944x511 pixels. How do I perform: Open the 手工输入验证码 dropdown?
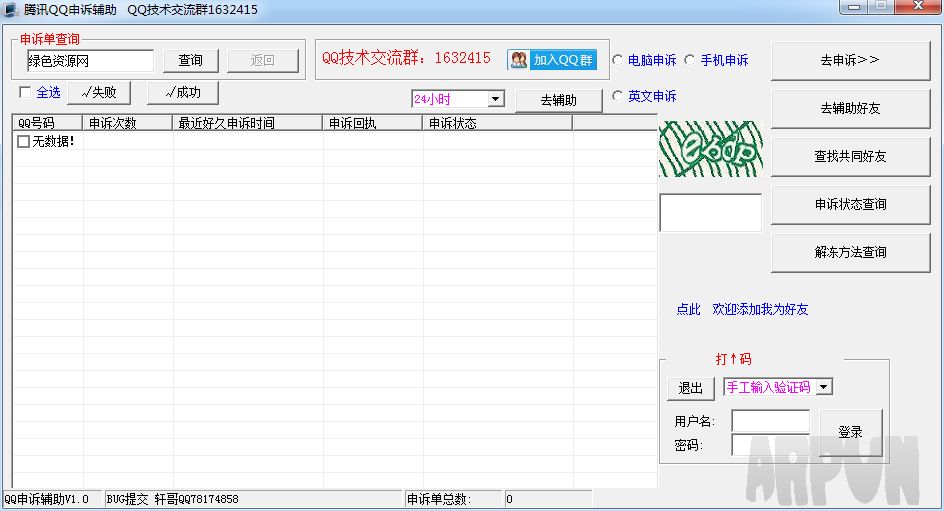tap(824, 387)
